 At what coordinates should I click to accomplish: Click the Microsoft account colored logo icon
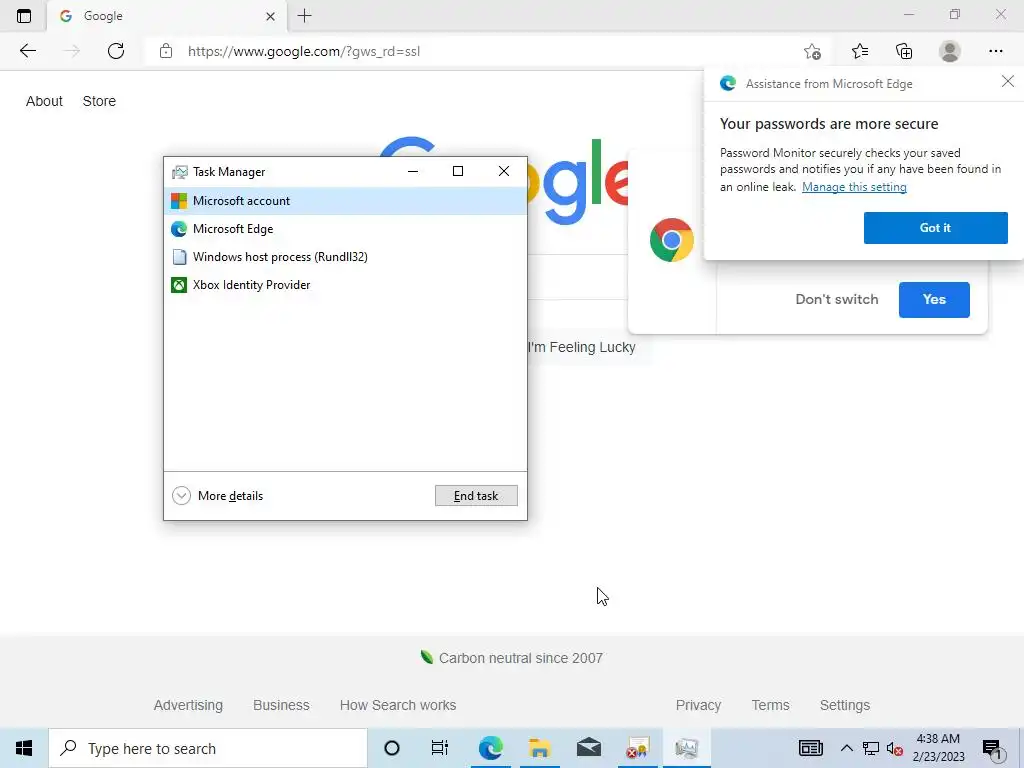pyautogui.click(x=179, y=200)
